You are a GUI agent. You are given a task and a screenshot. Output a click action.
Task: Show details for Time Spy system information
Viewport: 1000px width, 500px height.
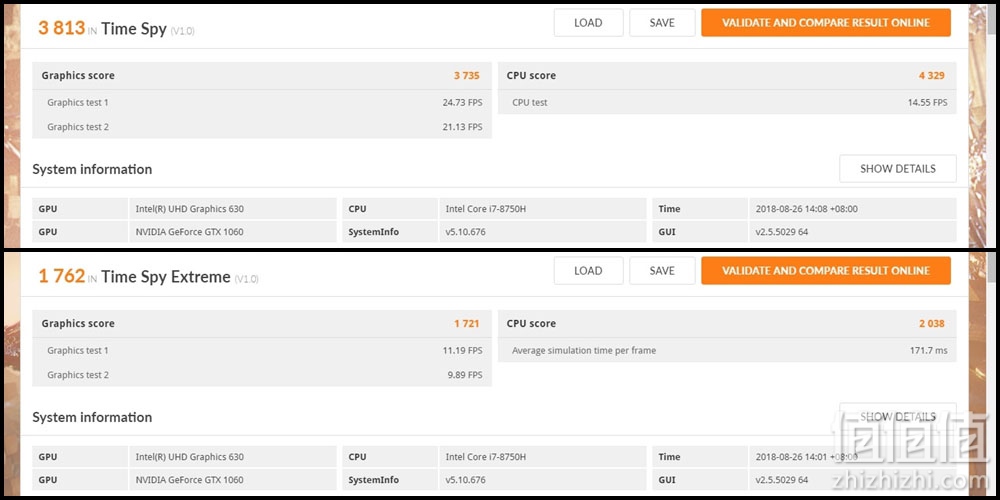(898, 168)
